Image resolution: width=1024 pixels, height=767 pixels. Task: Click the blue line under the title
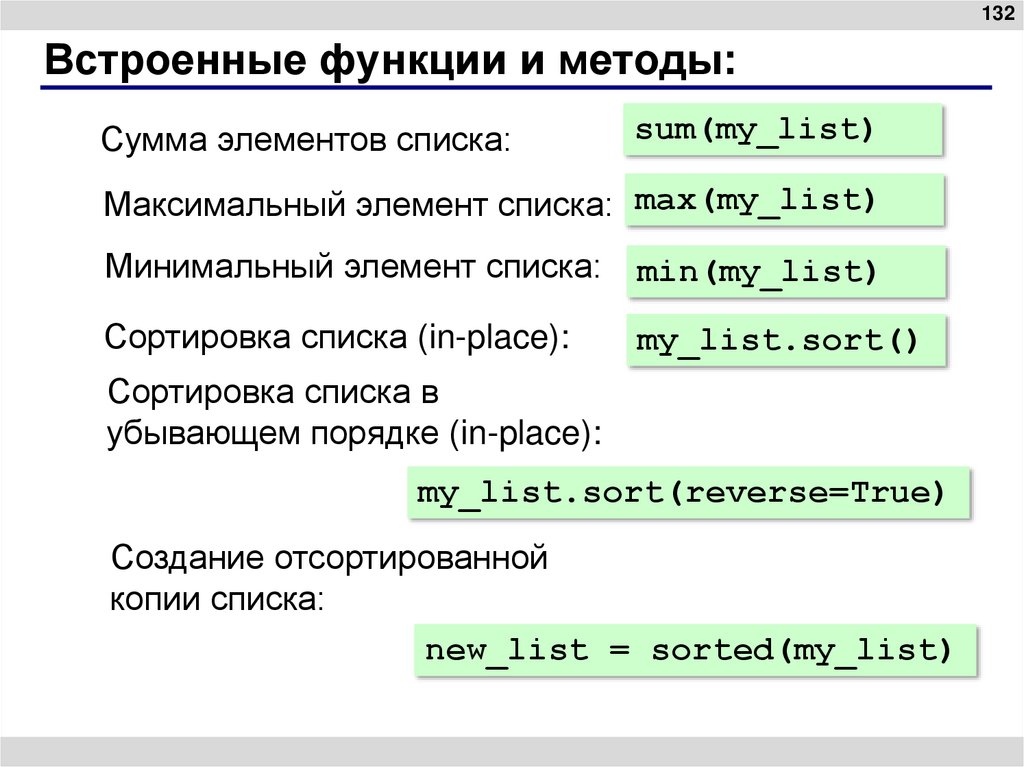(x=516, y=88)
